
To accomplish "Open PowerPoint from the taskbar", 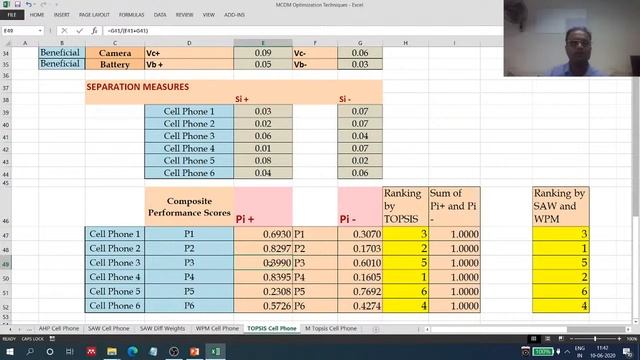I will click(195, 351).
